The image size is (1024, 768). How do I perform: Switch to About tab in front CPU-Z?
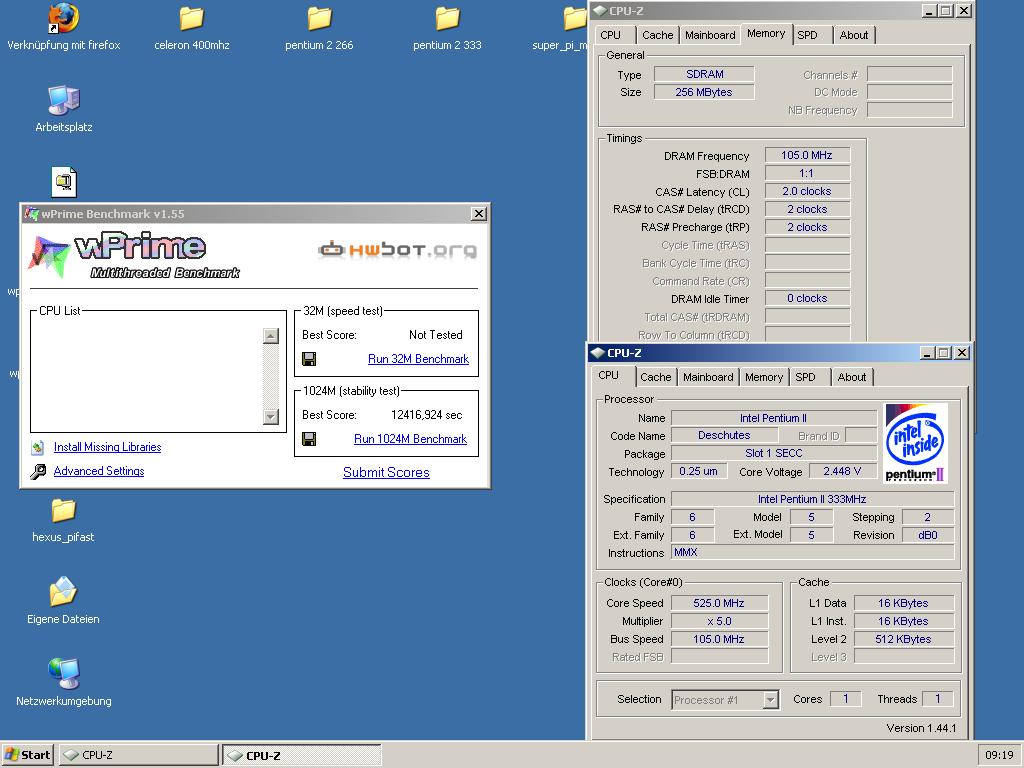(852, 377)
